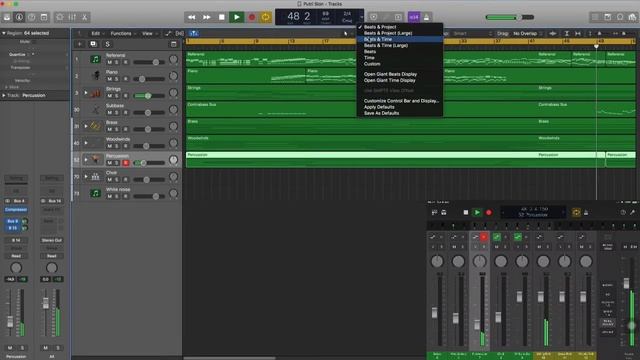Adjust the Reference track volume slider

[x=149, y=62]
